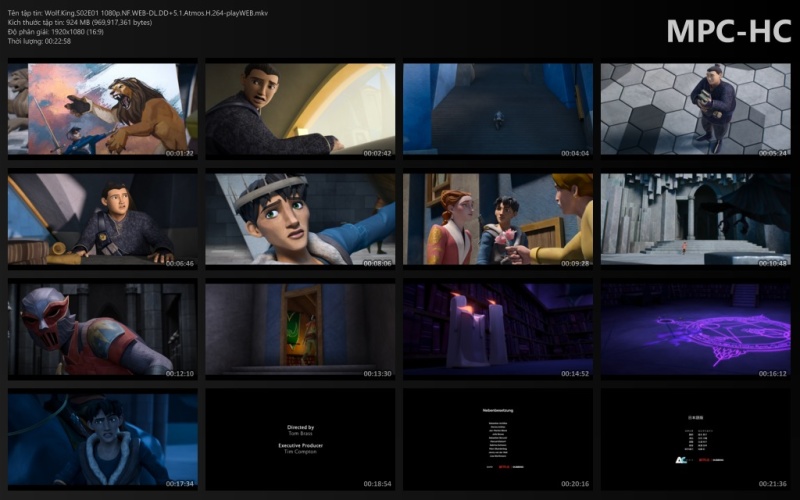Select the lion painting thumbnail at 00:01:22

click(x=103, y=109)
